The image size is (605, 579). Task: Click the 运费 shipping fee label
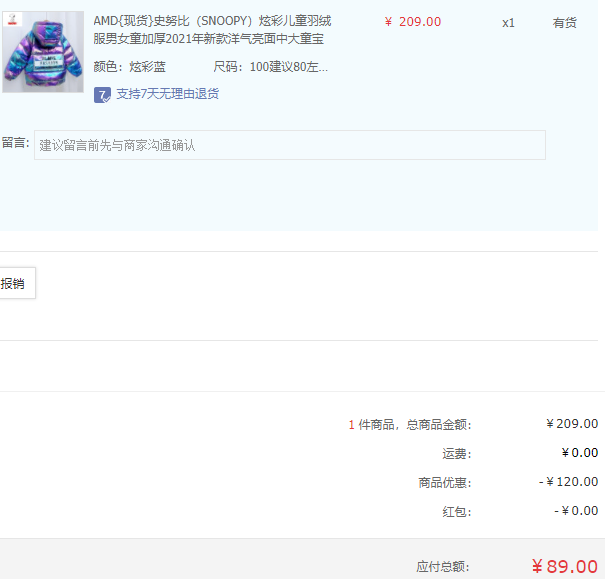point(456,454)
